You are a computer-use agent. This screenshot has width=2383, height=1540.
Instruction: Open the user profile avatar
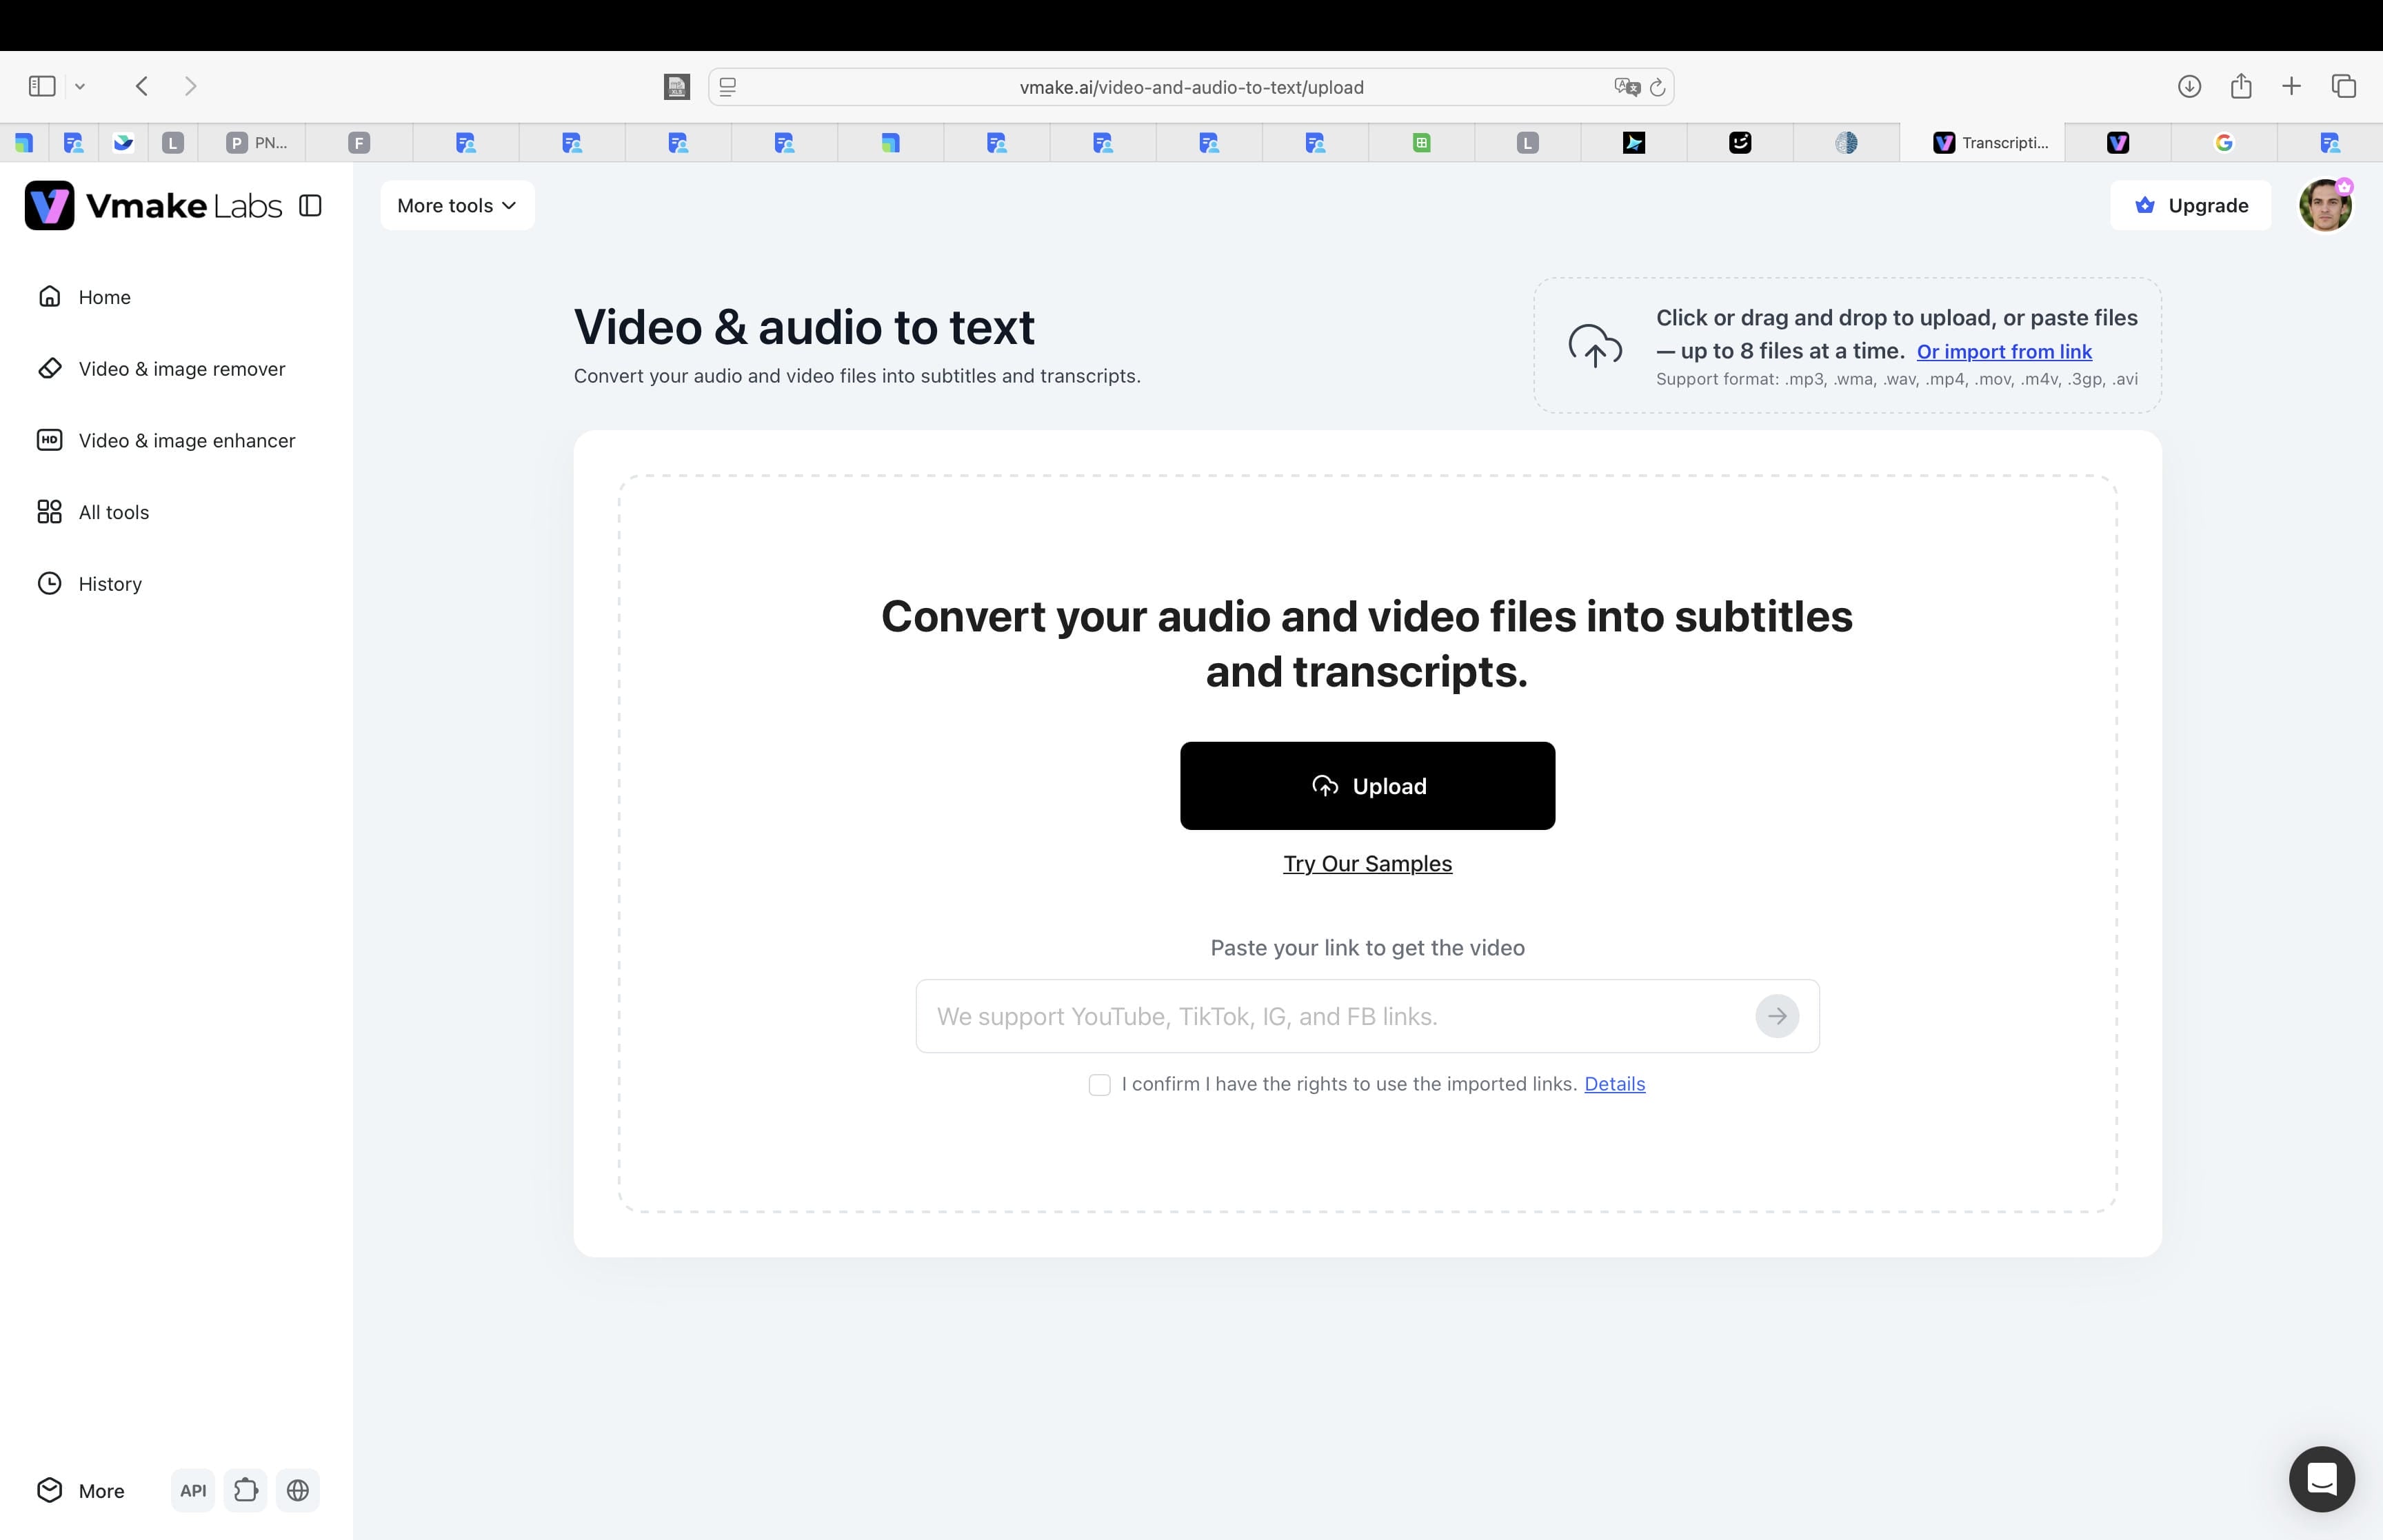(2325, 205)
